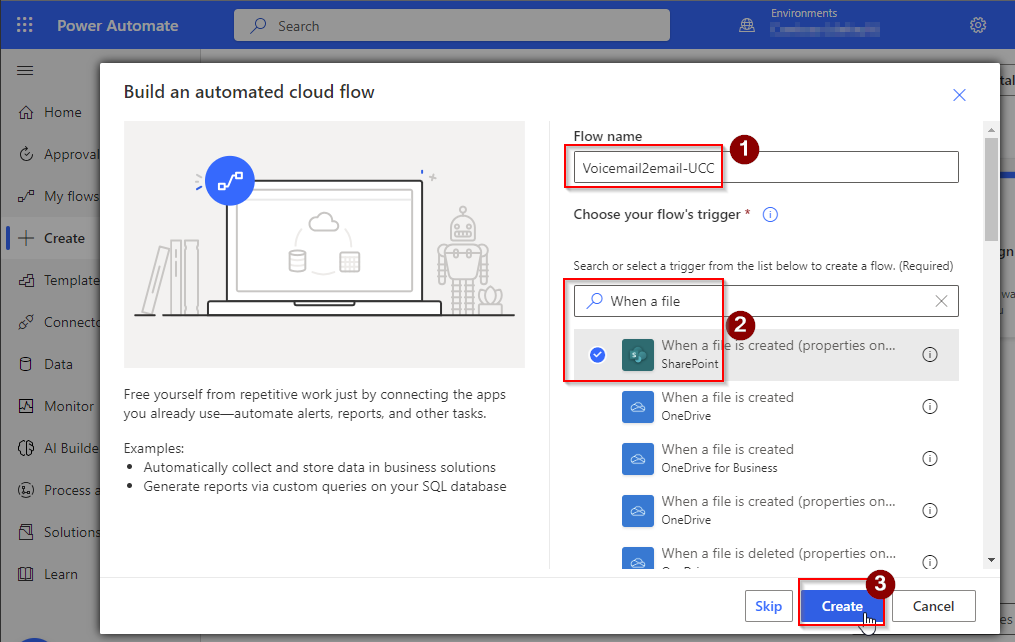
Task: Click the Home icon in sidebar
Action: click(26, 113)
